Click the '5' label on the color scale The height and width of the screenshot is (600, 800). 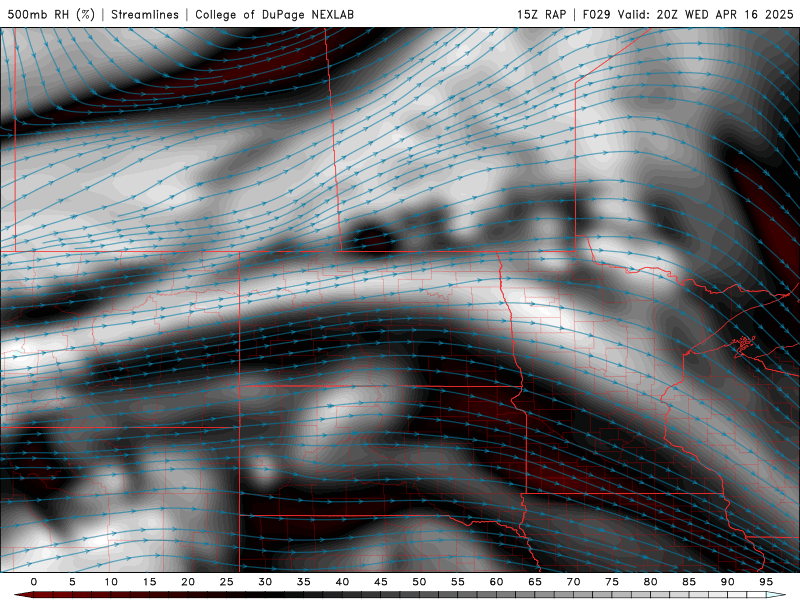coord(72,582)
